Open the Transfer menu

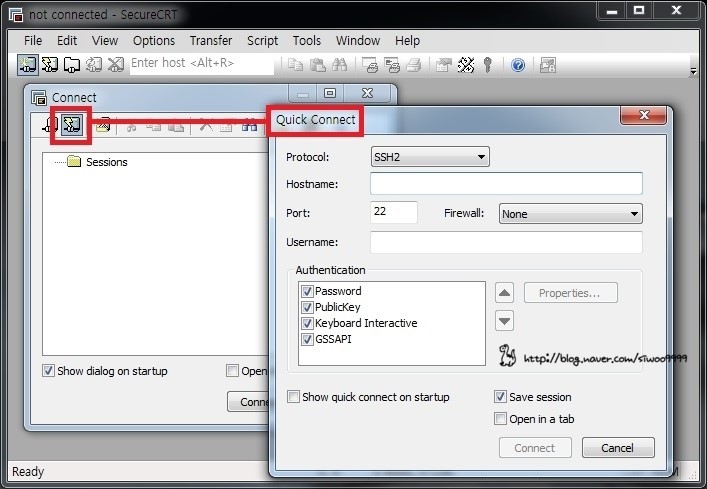[x=210, y=41]
